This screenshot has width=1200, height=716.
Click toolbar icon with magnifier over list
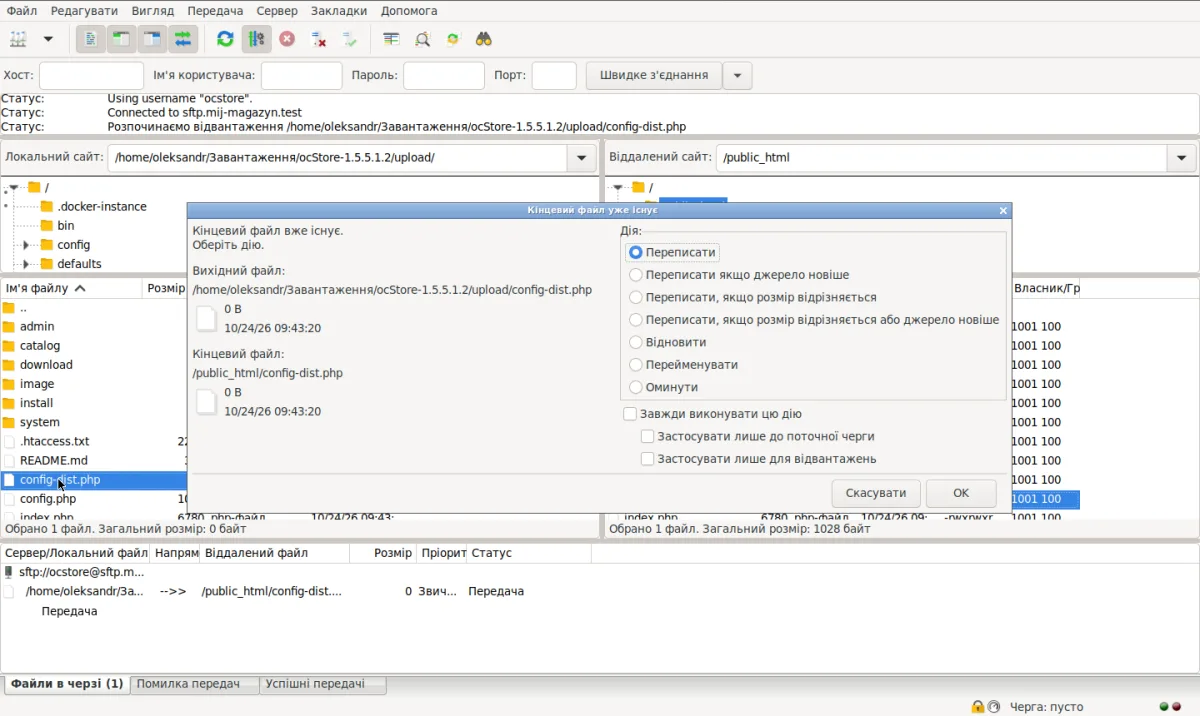422,39
